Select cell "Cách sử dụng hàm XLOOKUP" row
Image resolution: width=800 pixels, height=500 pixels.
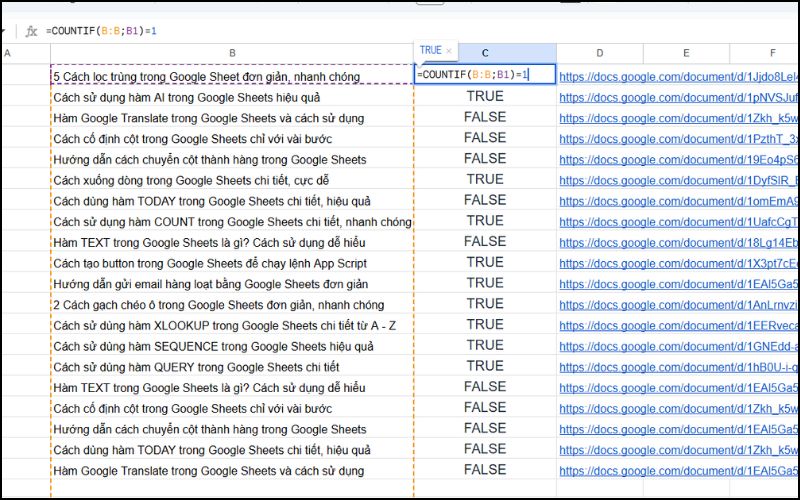[224, 326]
